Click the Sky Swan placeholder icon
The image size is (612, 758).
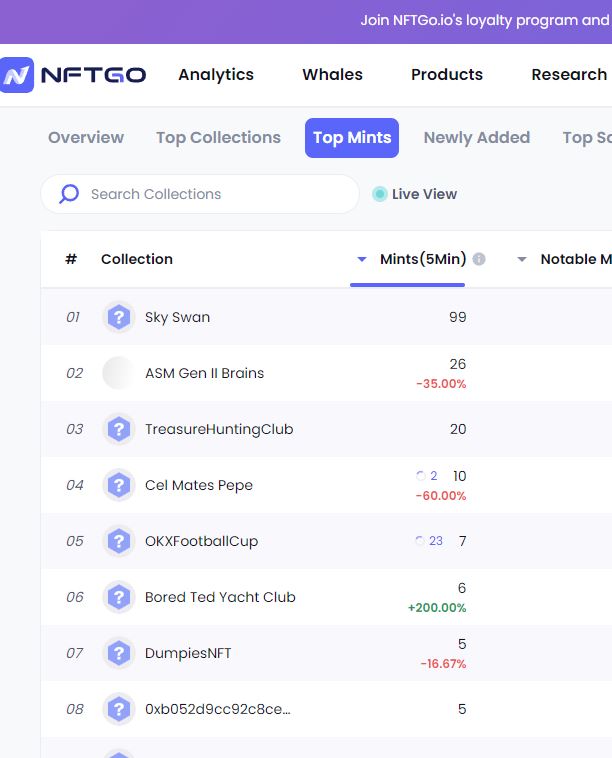(x=118, y=317)
